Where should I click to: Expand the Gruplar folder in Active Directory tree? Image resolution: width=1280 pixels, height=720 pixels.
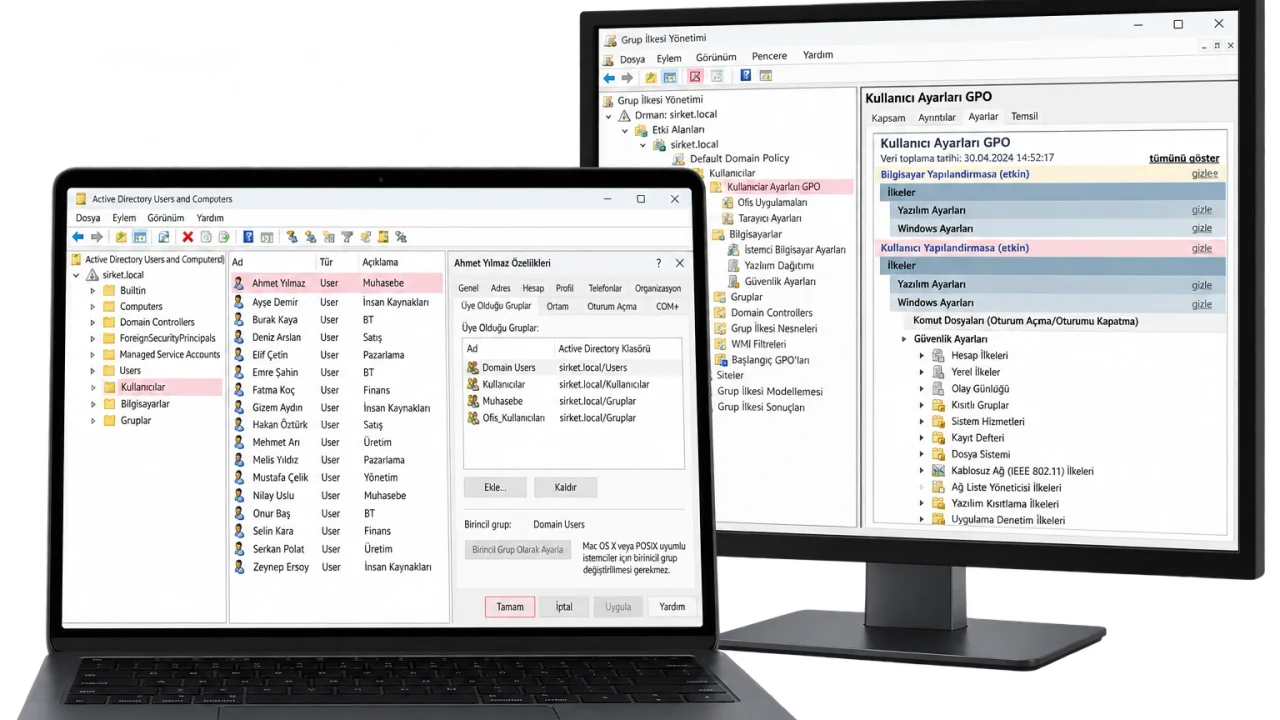click(93, 421)
